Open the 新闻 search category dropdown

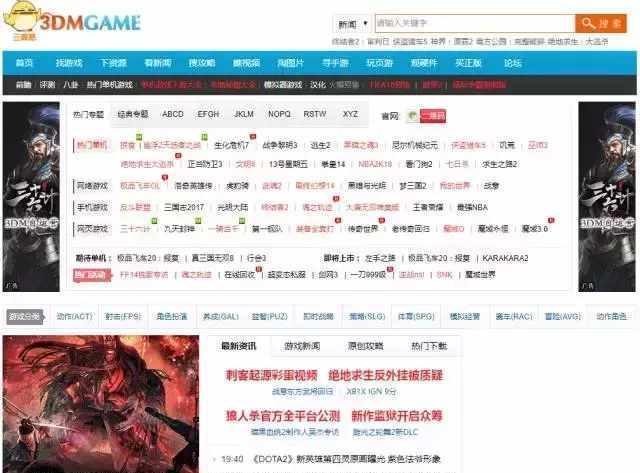tap(352, 24)
